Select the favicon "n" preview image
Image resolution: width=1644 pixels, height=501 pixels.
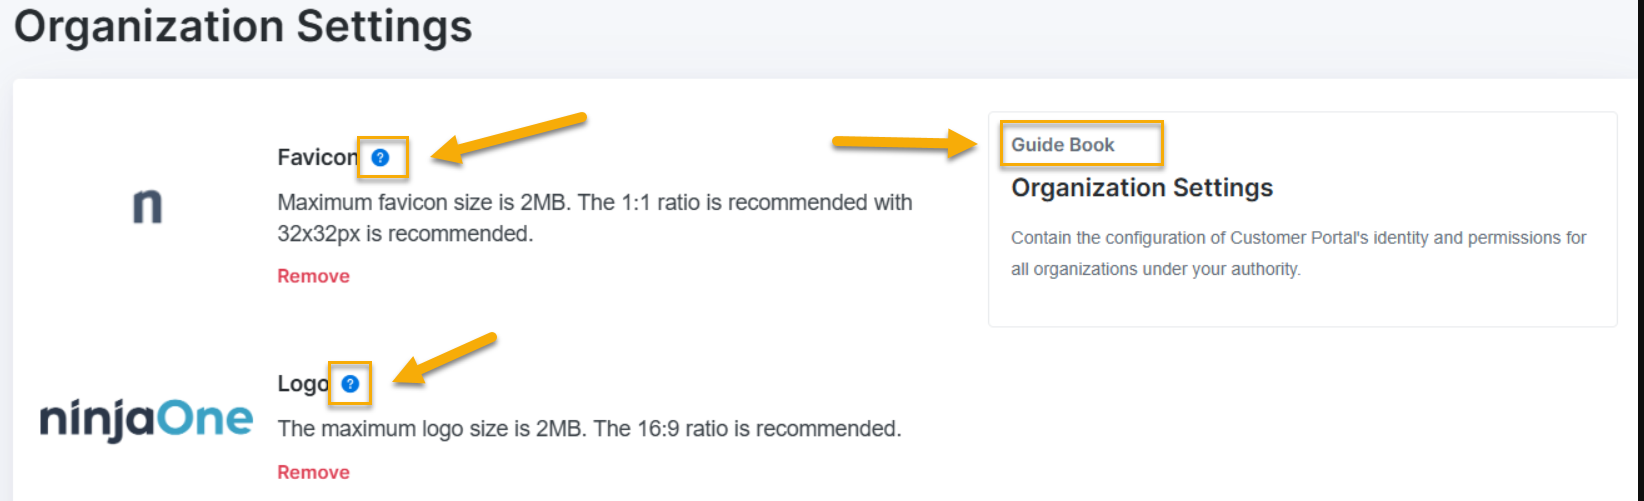pos(148,206)
